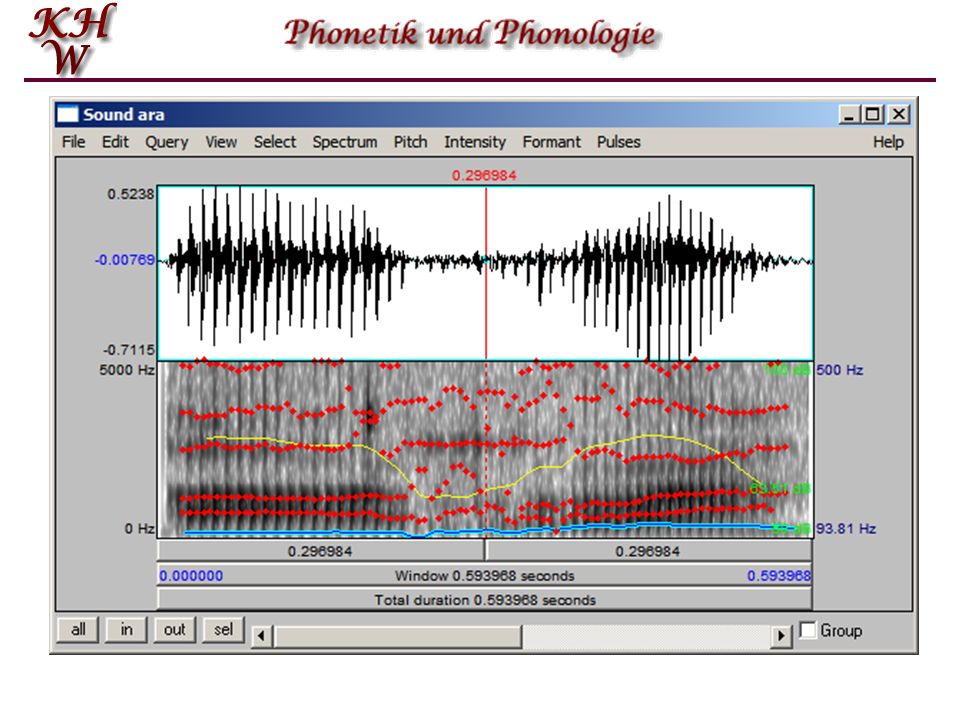This screenshot has width=960, height=720.
Task: Open the Query menu
Action: click(x=167, y=142)
